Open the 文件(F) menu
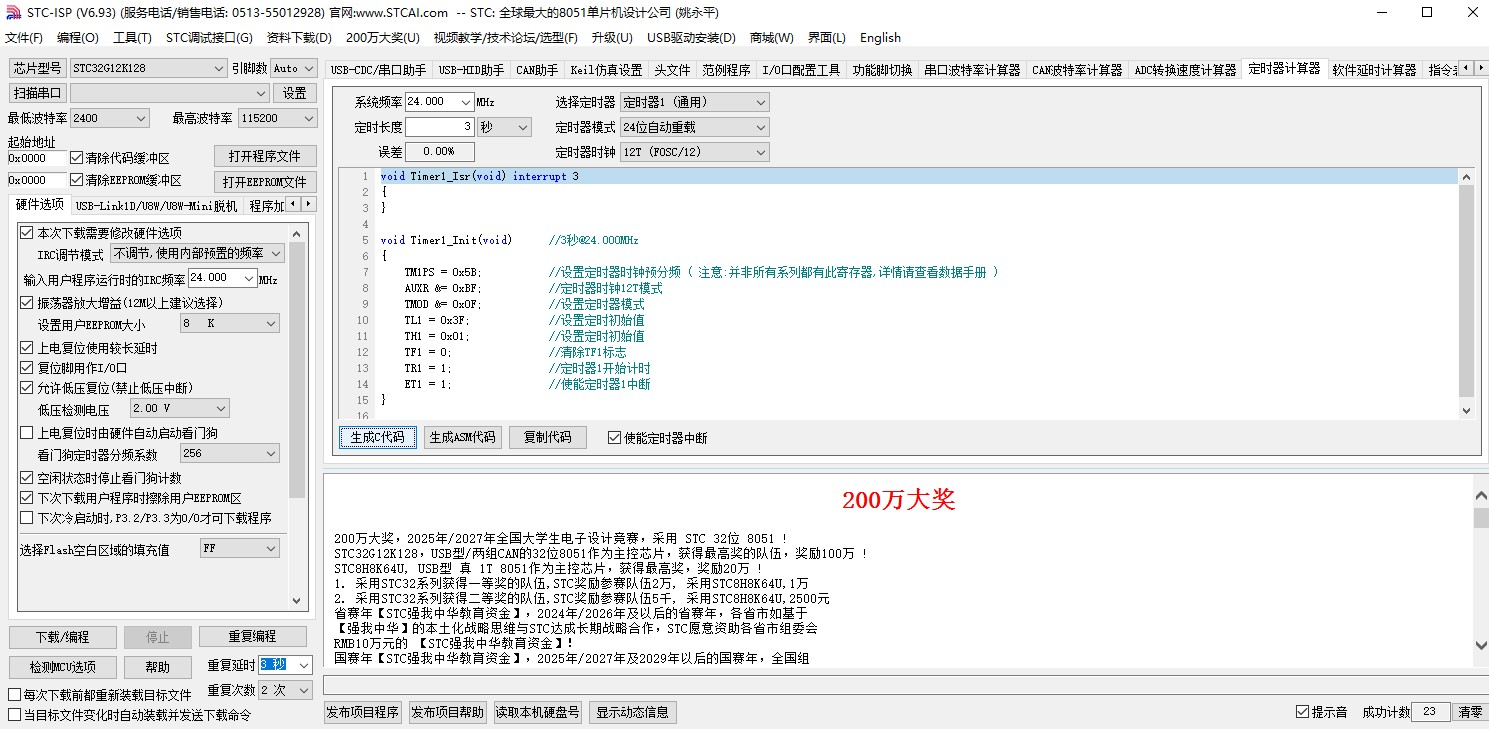This screenshot has width=1489, height=729. click(24, 38)
